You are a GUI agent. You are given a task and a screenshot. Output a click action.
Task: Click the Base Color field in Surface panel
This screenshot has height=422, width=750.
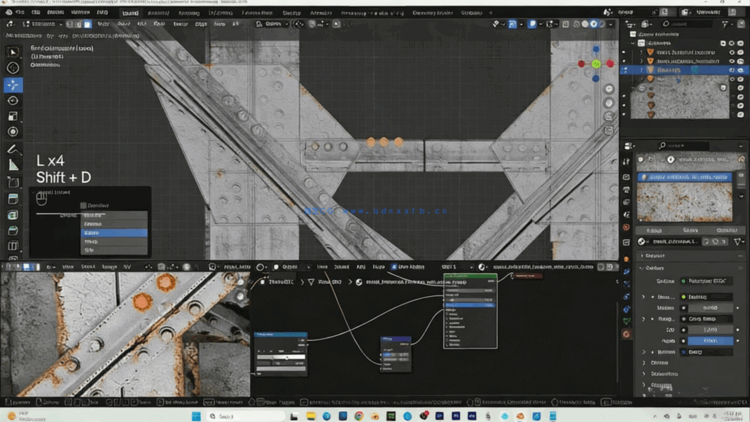(x=707, y=297)
